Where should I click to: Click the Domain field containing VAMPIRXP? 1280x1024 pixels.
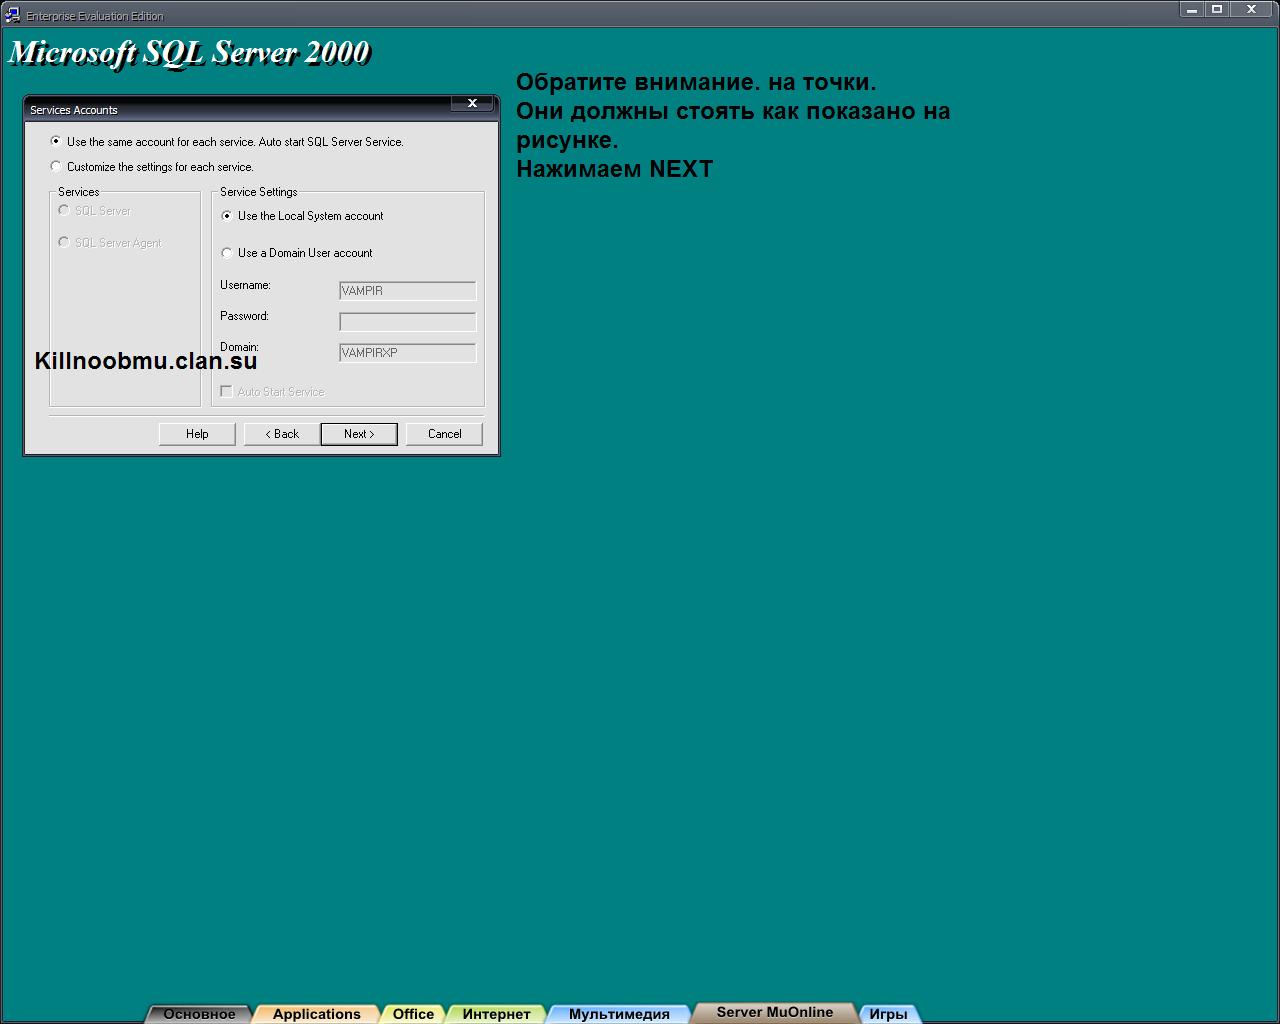407,353
